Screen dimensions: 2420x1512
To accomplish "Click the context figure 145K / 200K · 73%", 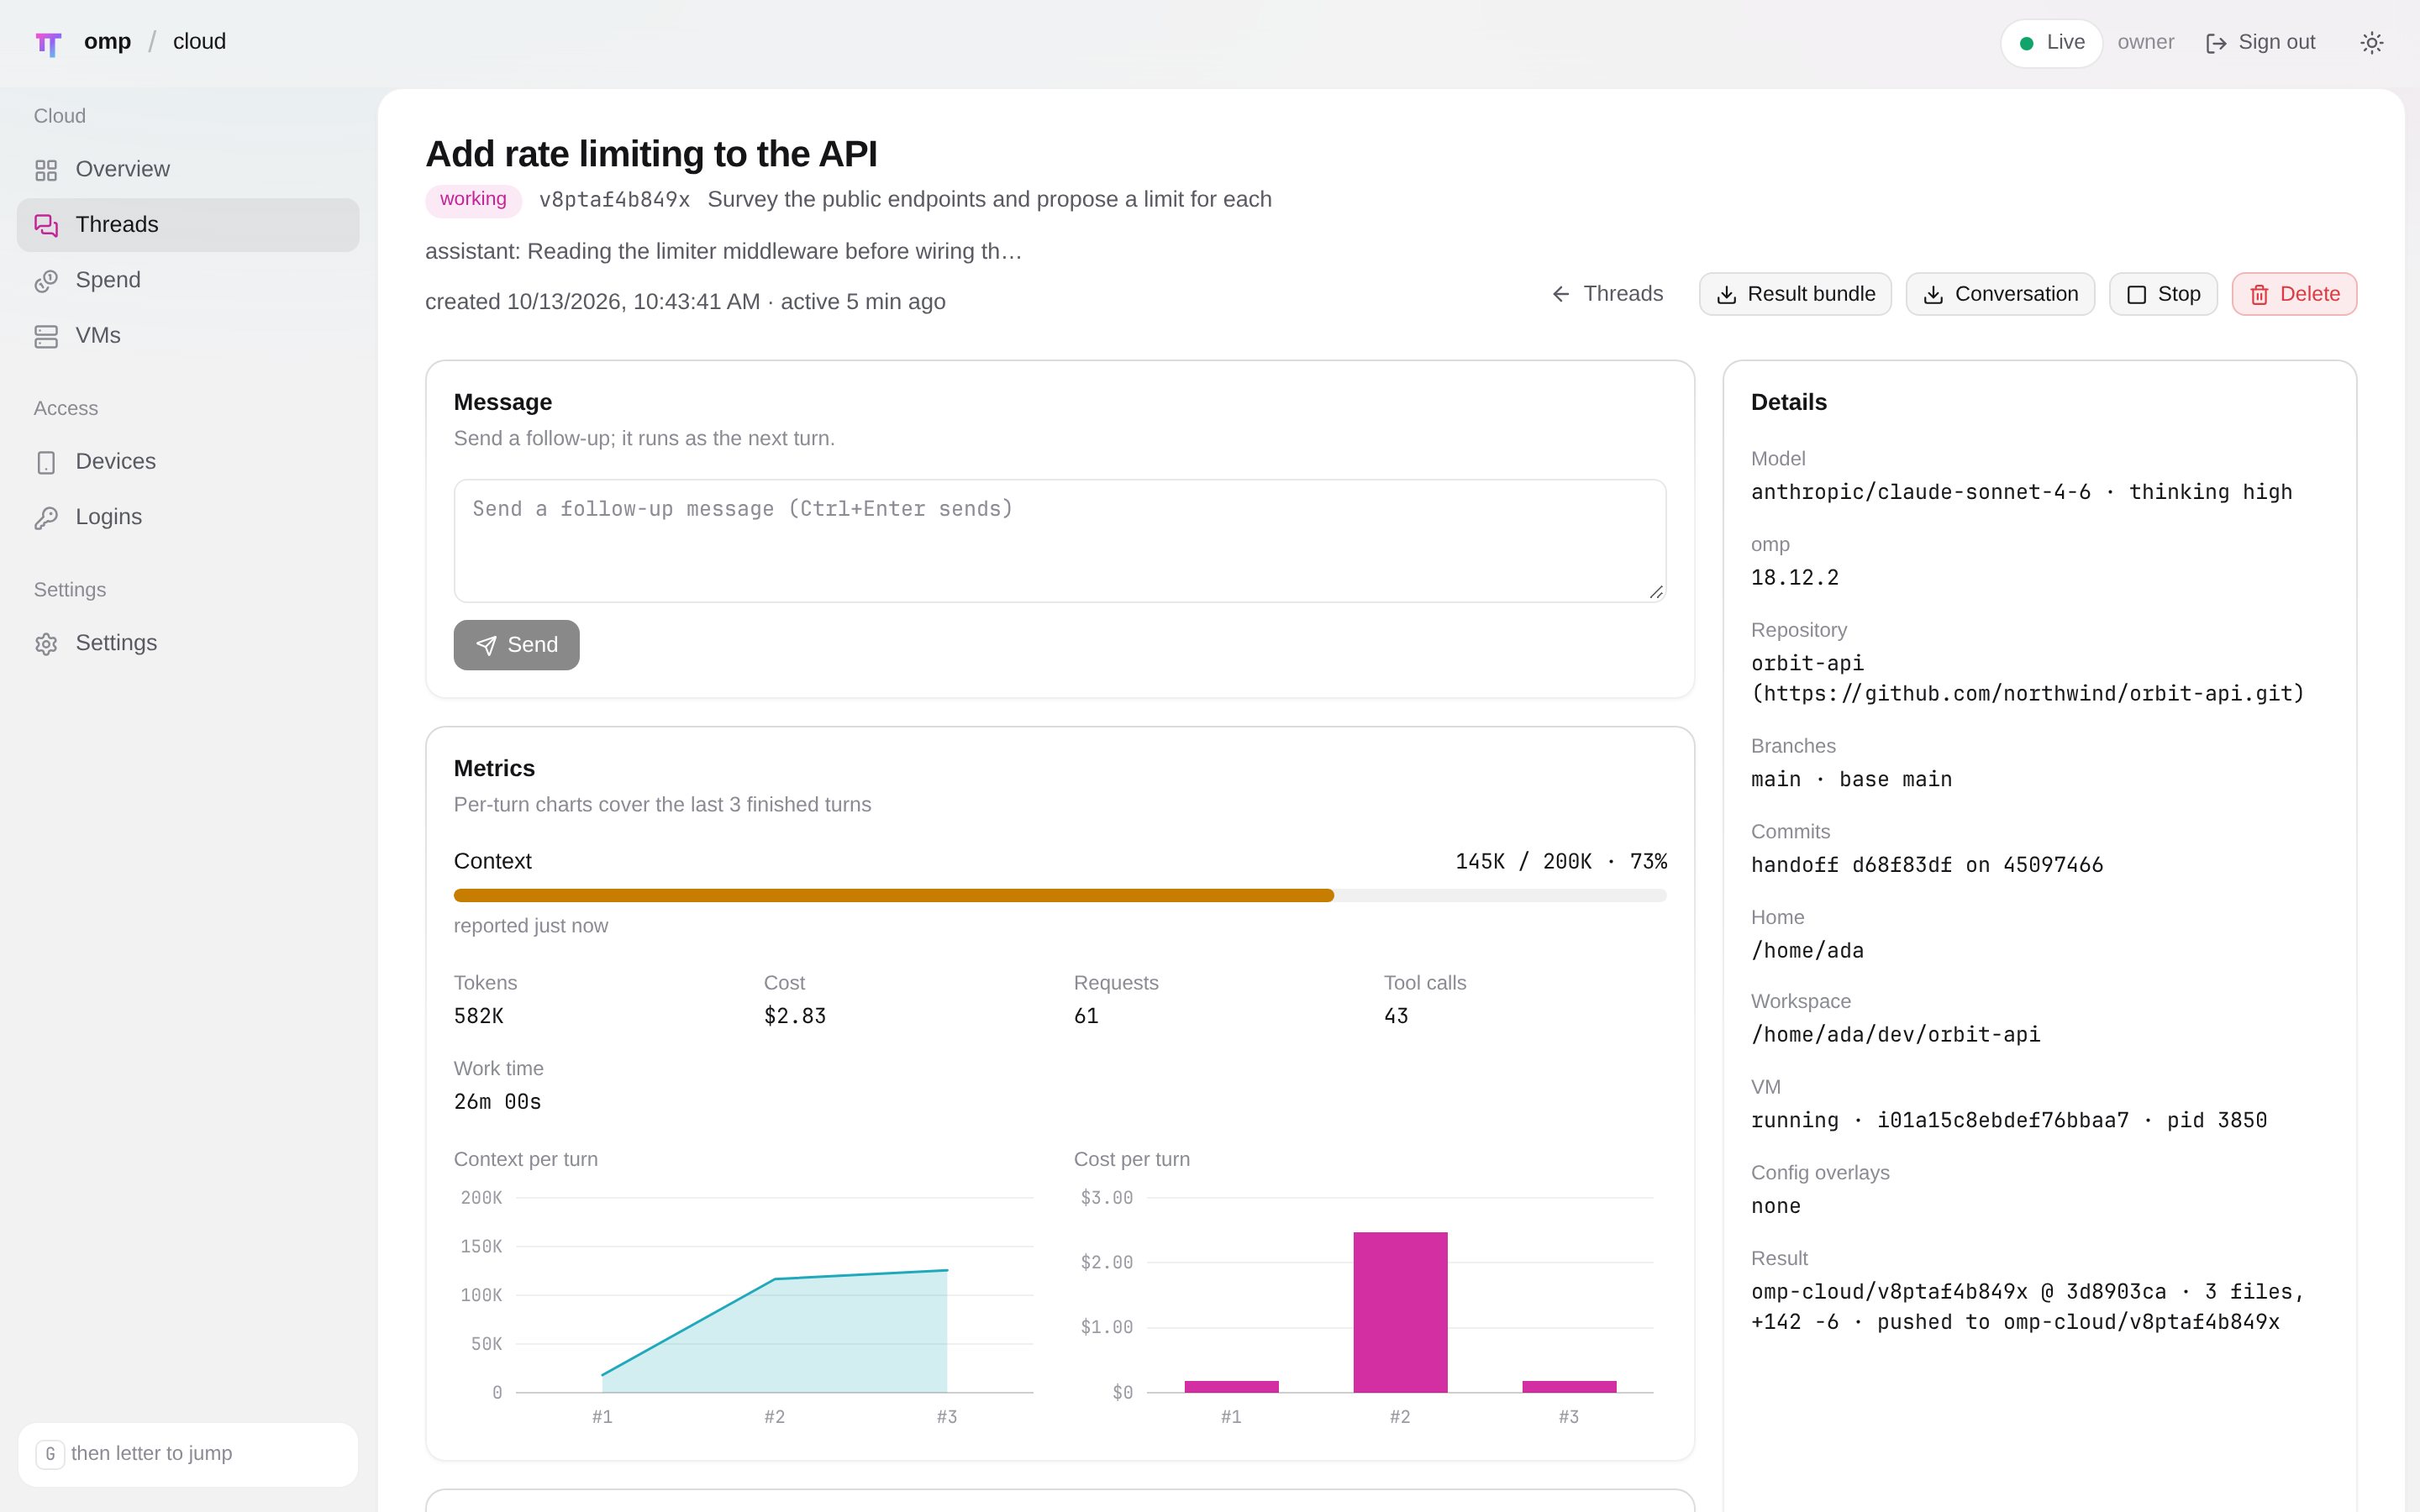I will (1561, 862).
